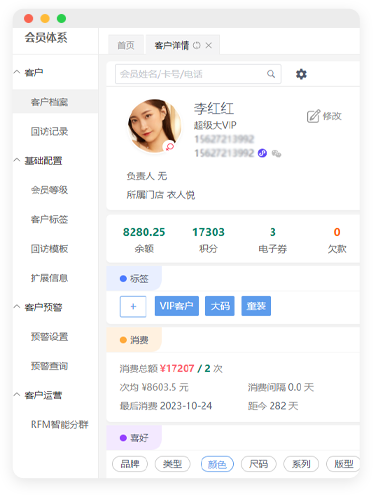Click the gender badge on the avatar
Image resolution: width=373 pixels, height=495 pixels.
(x=170, y=146)
